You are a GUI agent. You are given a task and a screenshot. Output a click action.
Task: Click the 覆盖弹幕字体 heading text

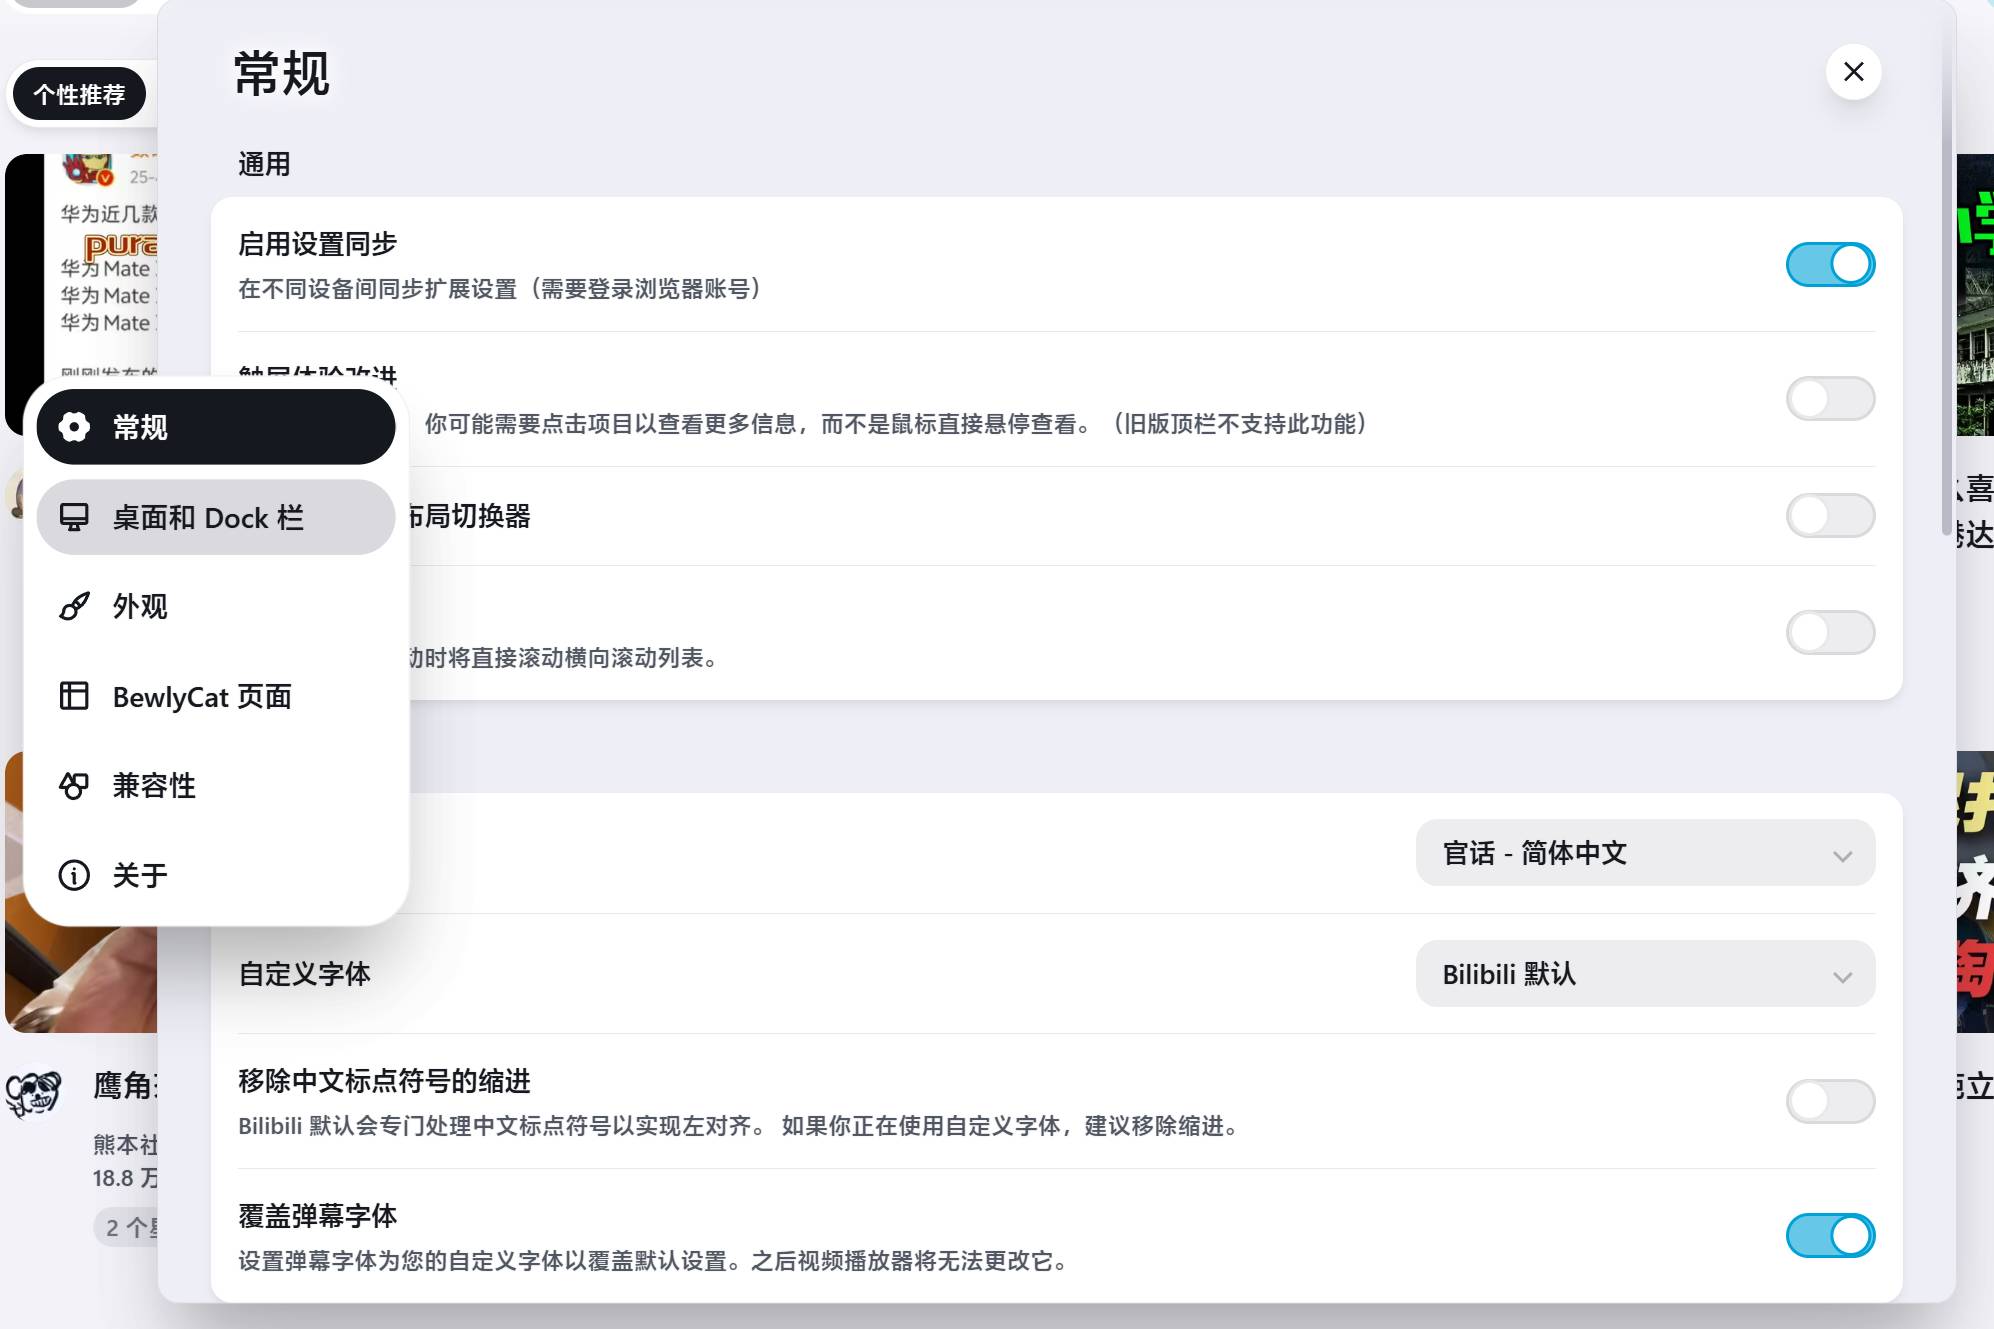[317, 1216]
